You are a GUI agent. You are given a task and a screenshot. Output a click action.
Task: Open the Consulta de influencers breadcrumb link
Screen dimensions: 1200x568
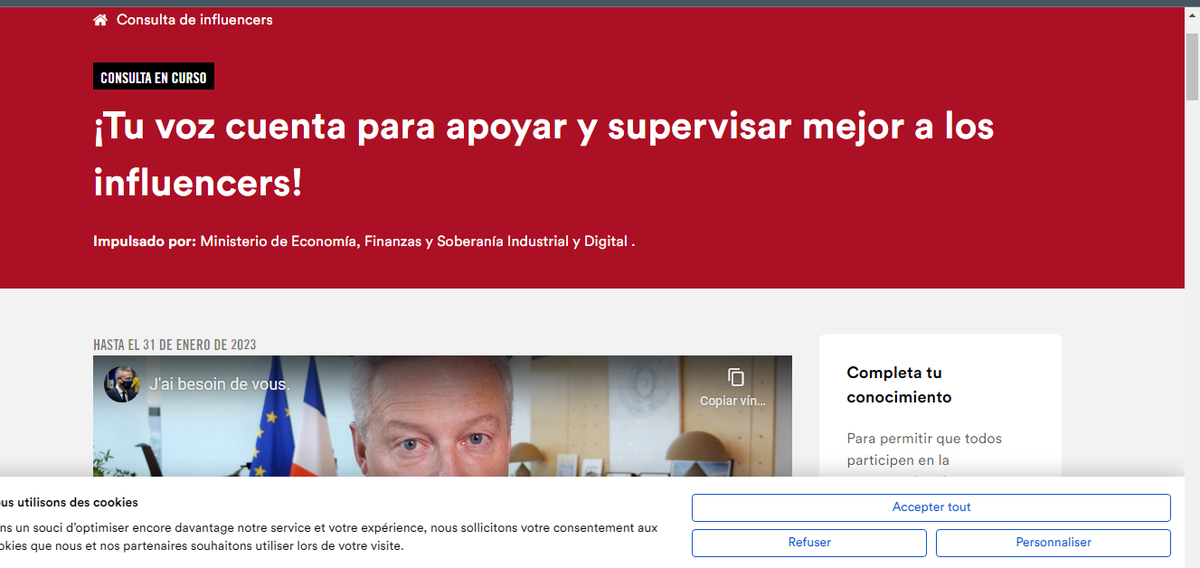[194, 20]
